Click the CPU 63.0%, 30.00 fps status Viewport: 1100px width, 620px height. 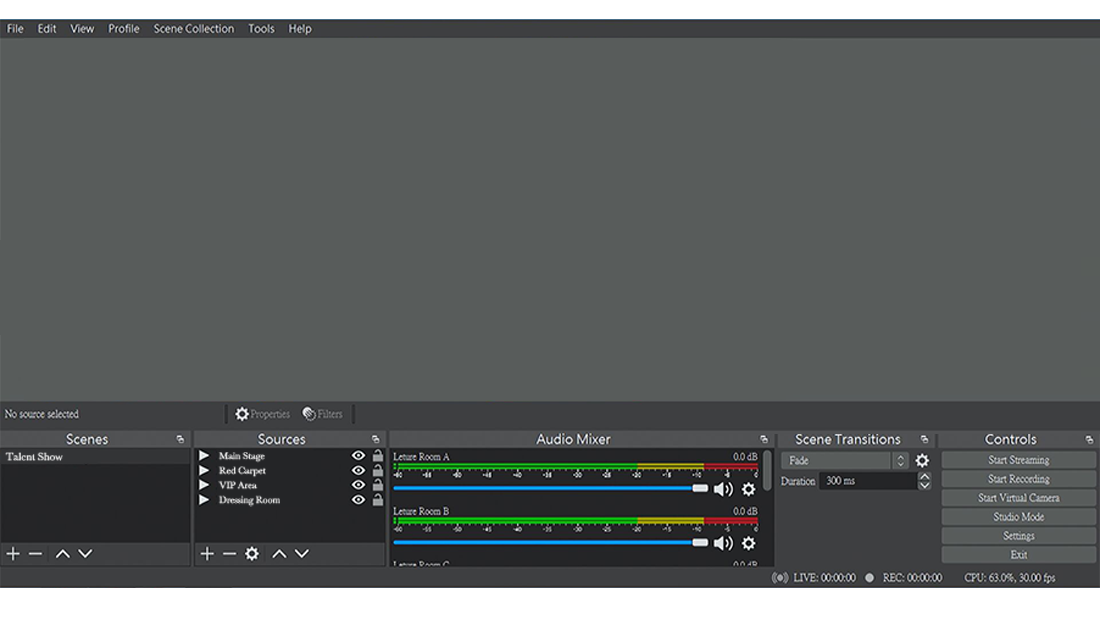point(1010,578)
